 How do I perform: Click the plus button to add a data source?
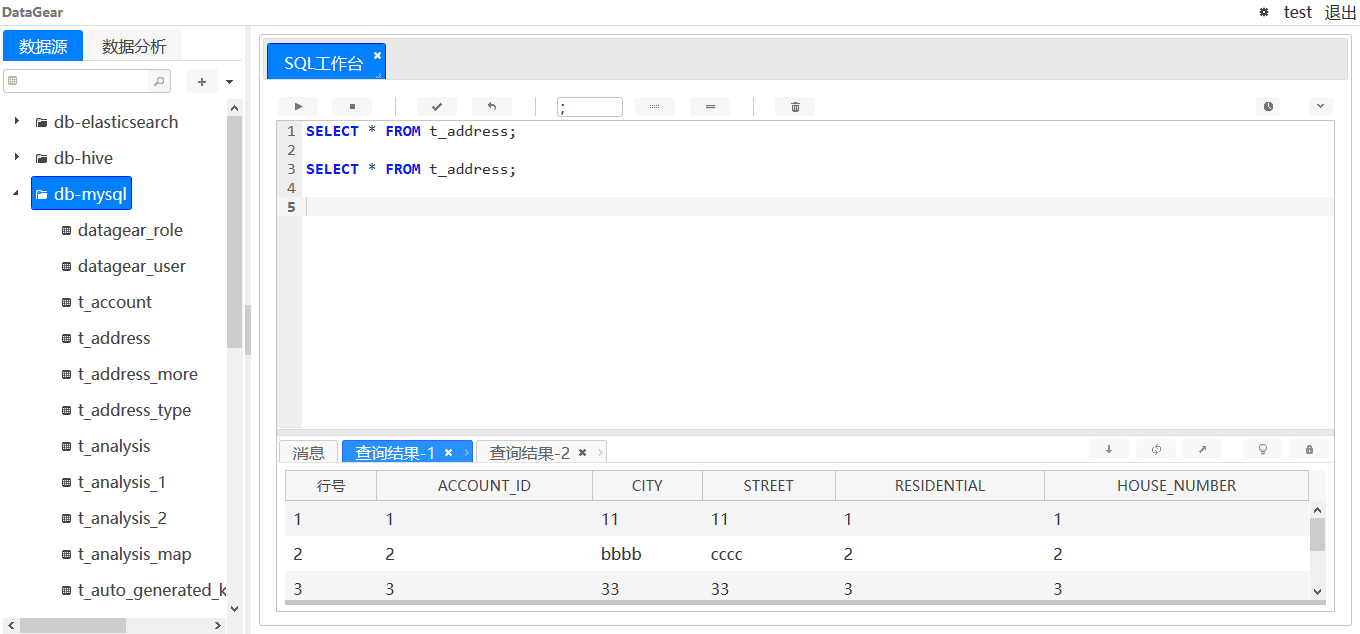[201, 82]
